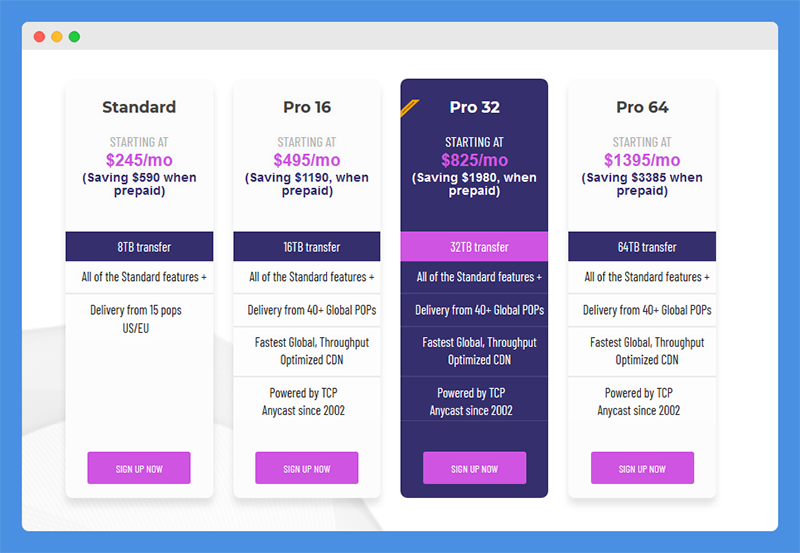Select the 8TB transfer bar
The image size is (800, 553).
(x=139, y=246)
